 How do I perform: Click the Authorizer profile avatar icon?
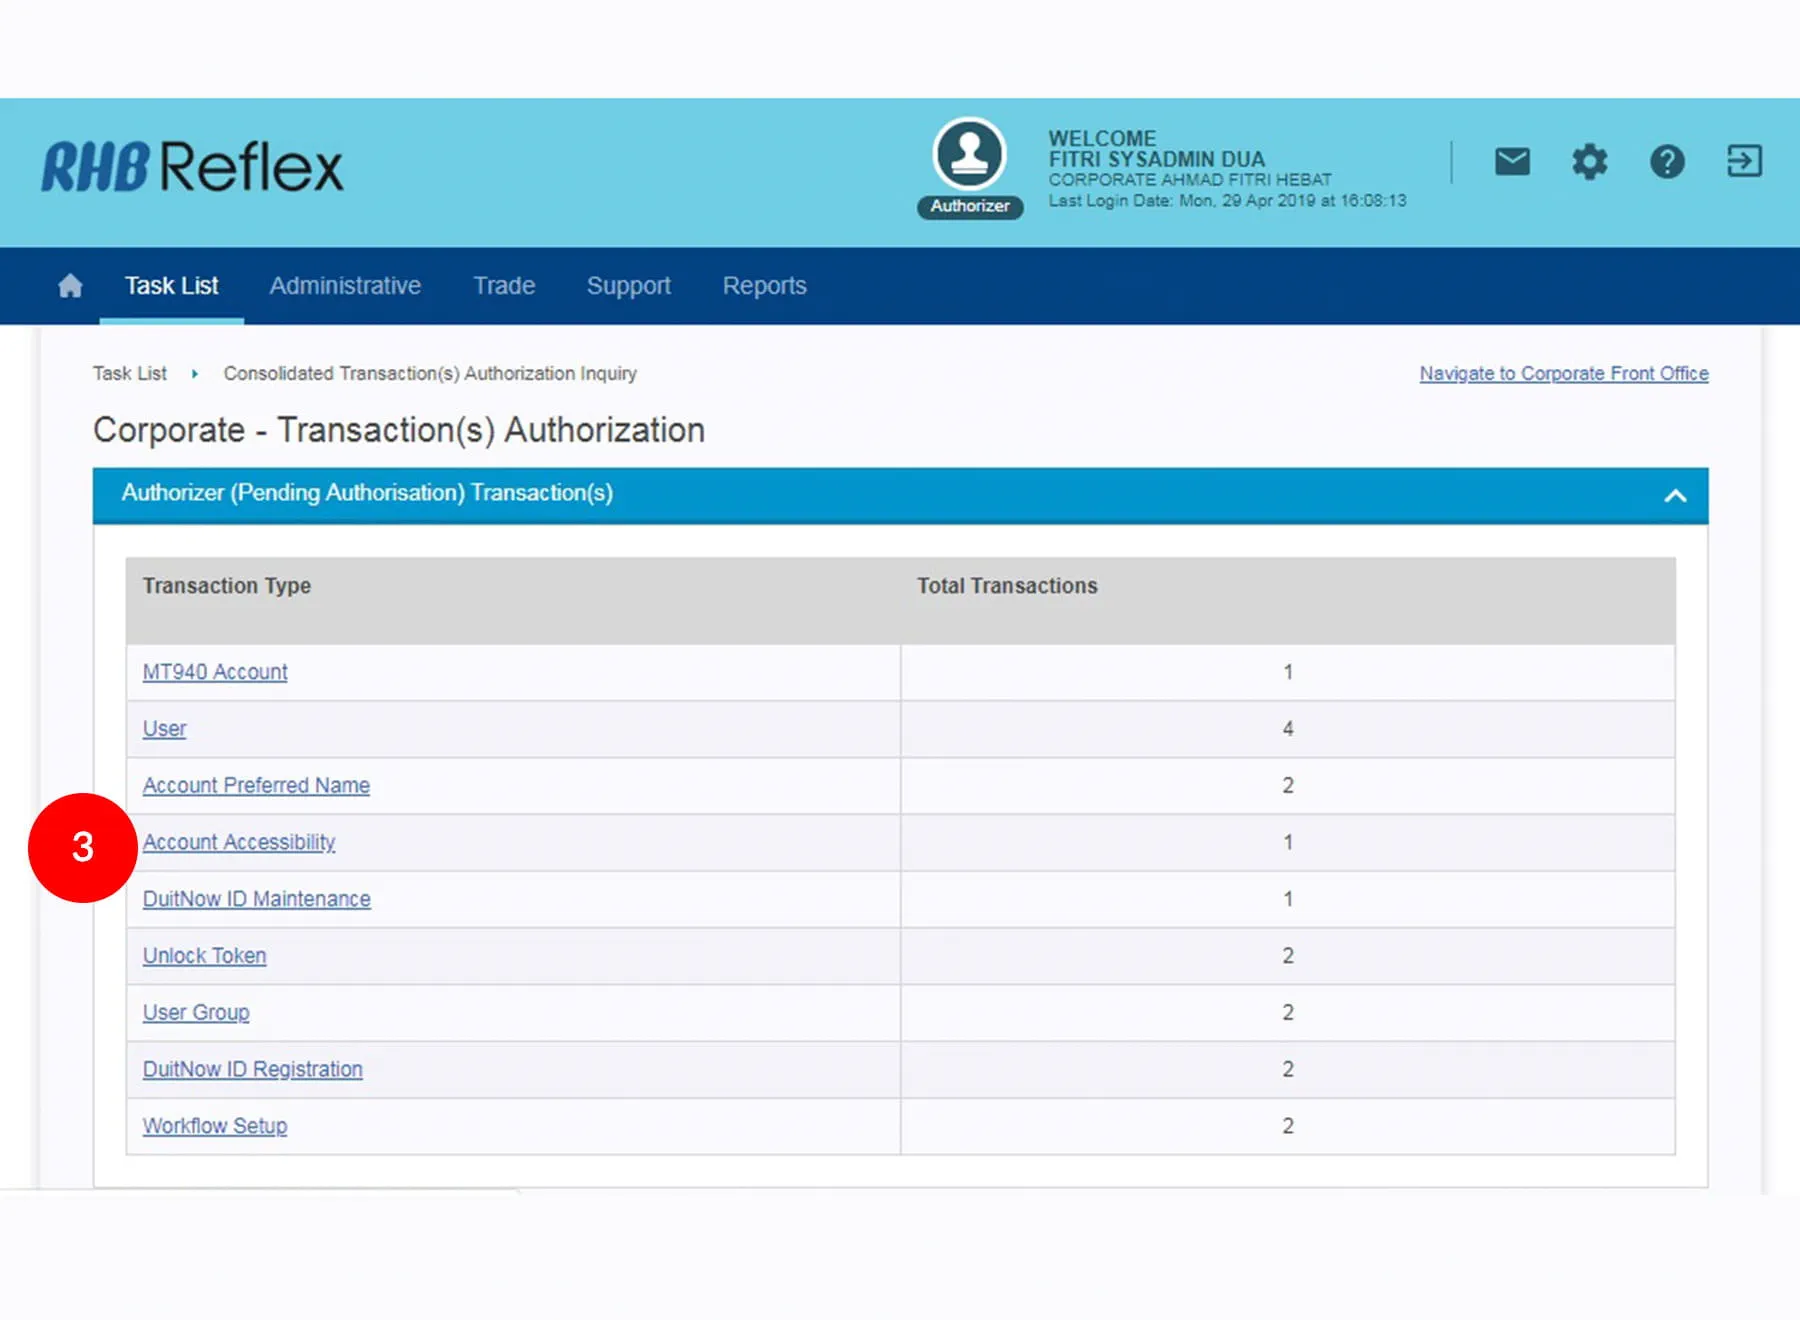tap(969, 155)
